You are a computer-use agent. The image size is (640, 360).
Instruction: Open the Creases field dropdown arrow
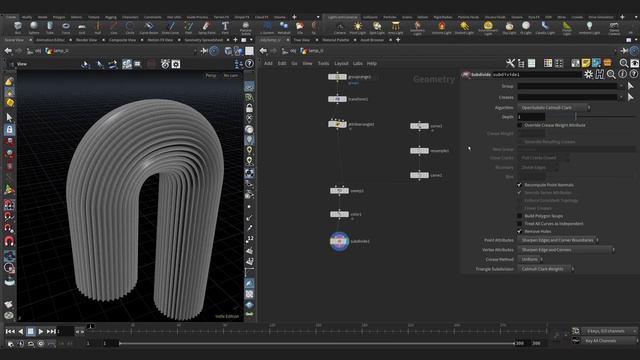pyautogui.click(x=622, y=97)
